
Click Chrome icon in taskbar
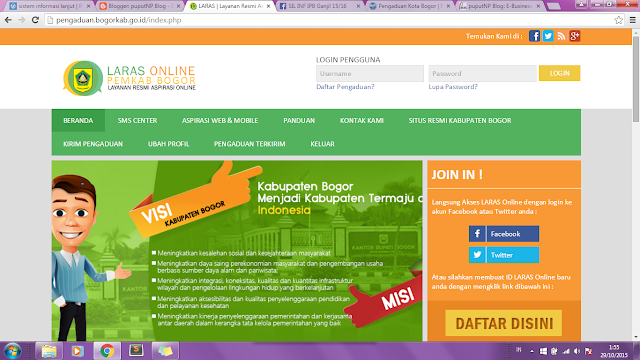107,351
